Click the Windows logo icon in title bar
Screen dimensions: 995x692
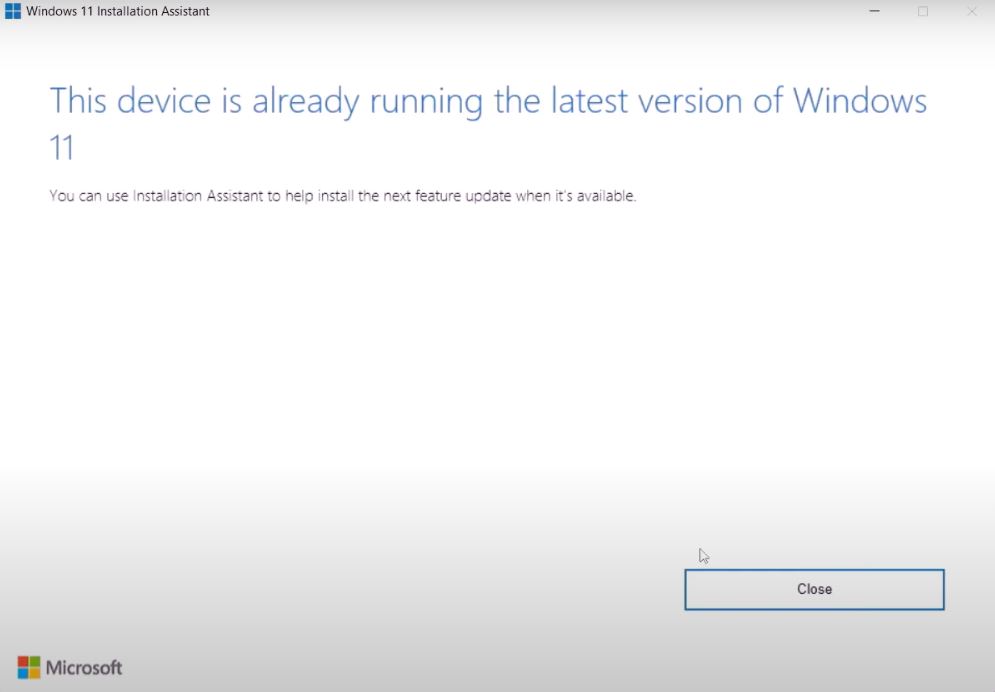click(13, 12)
